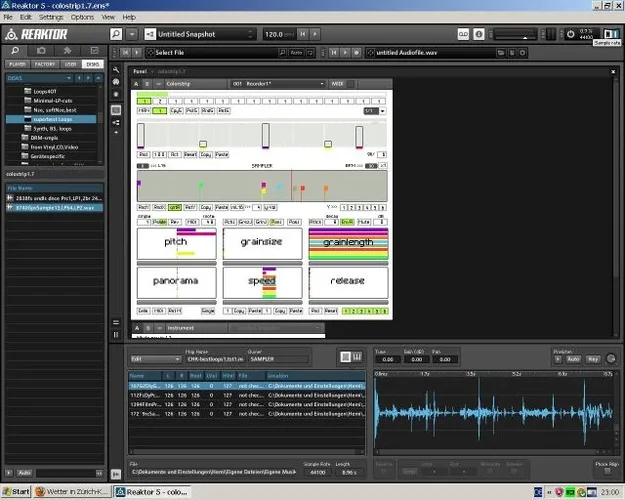Click the Mute button above grainlength
This screenshot has height=500, width=625.
tap(364, 222)
